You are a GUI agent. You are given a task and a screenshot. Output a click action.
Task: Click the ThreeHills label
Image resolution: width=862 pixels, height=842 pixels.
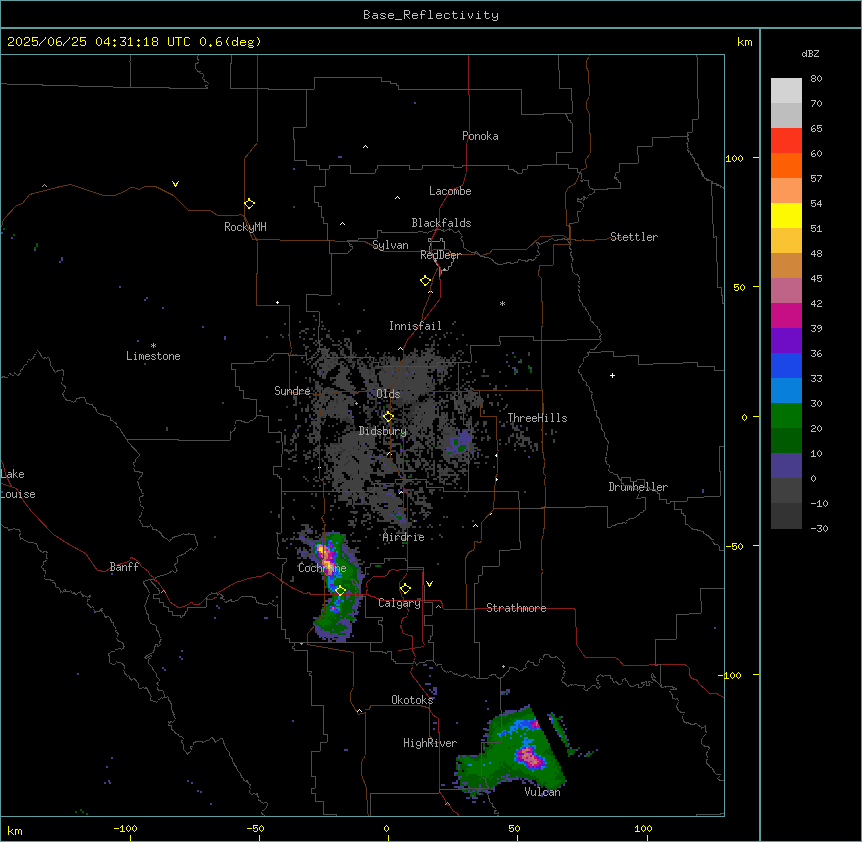click(537, 418)
